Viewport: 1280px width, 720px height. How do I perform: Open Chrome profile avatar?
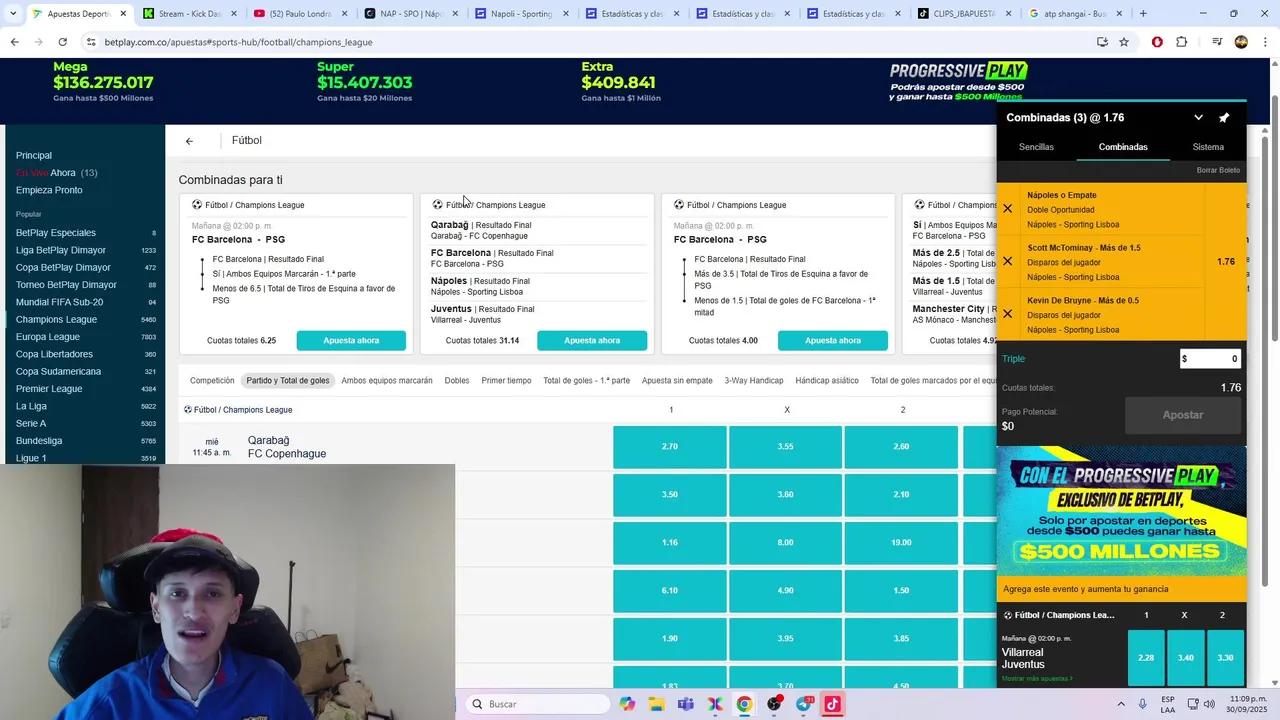coord(1241,42)
